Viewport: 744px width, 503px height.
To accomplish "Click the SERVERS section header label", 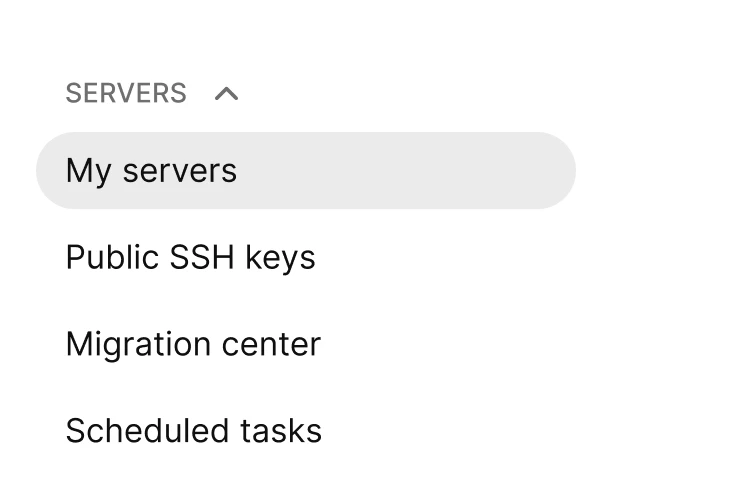I will click(x=126, y=94).
